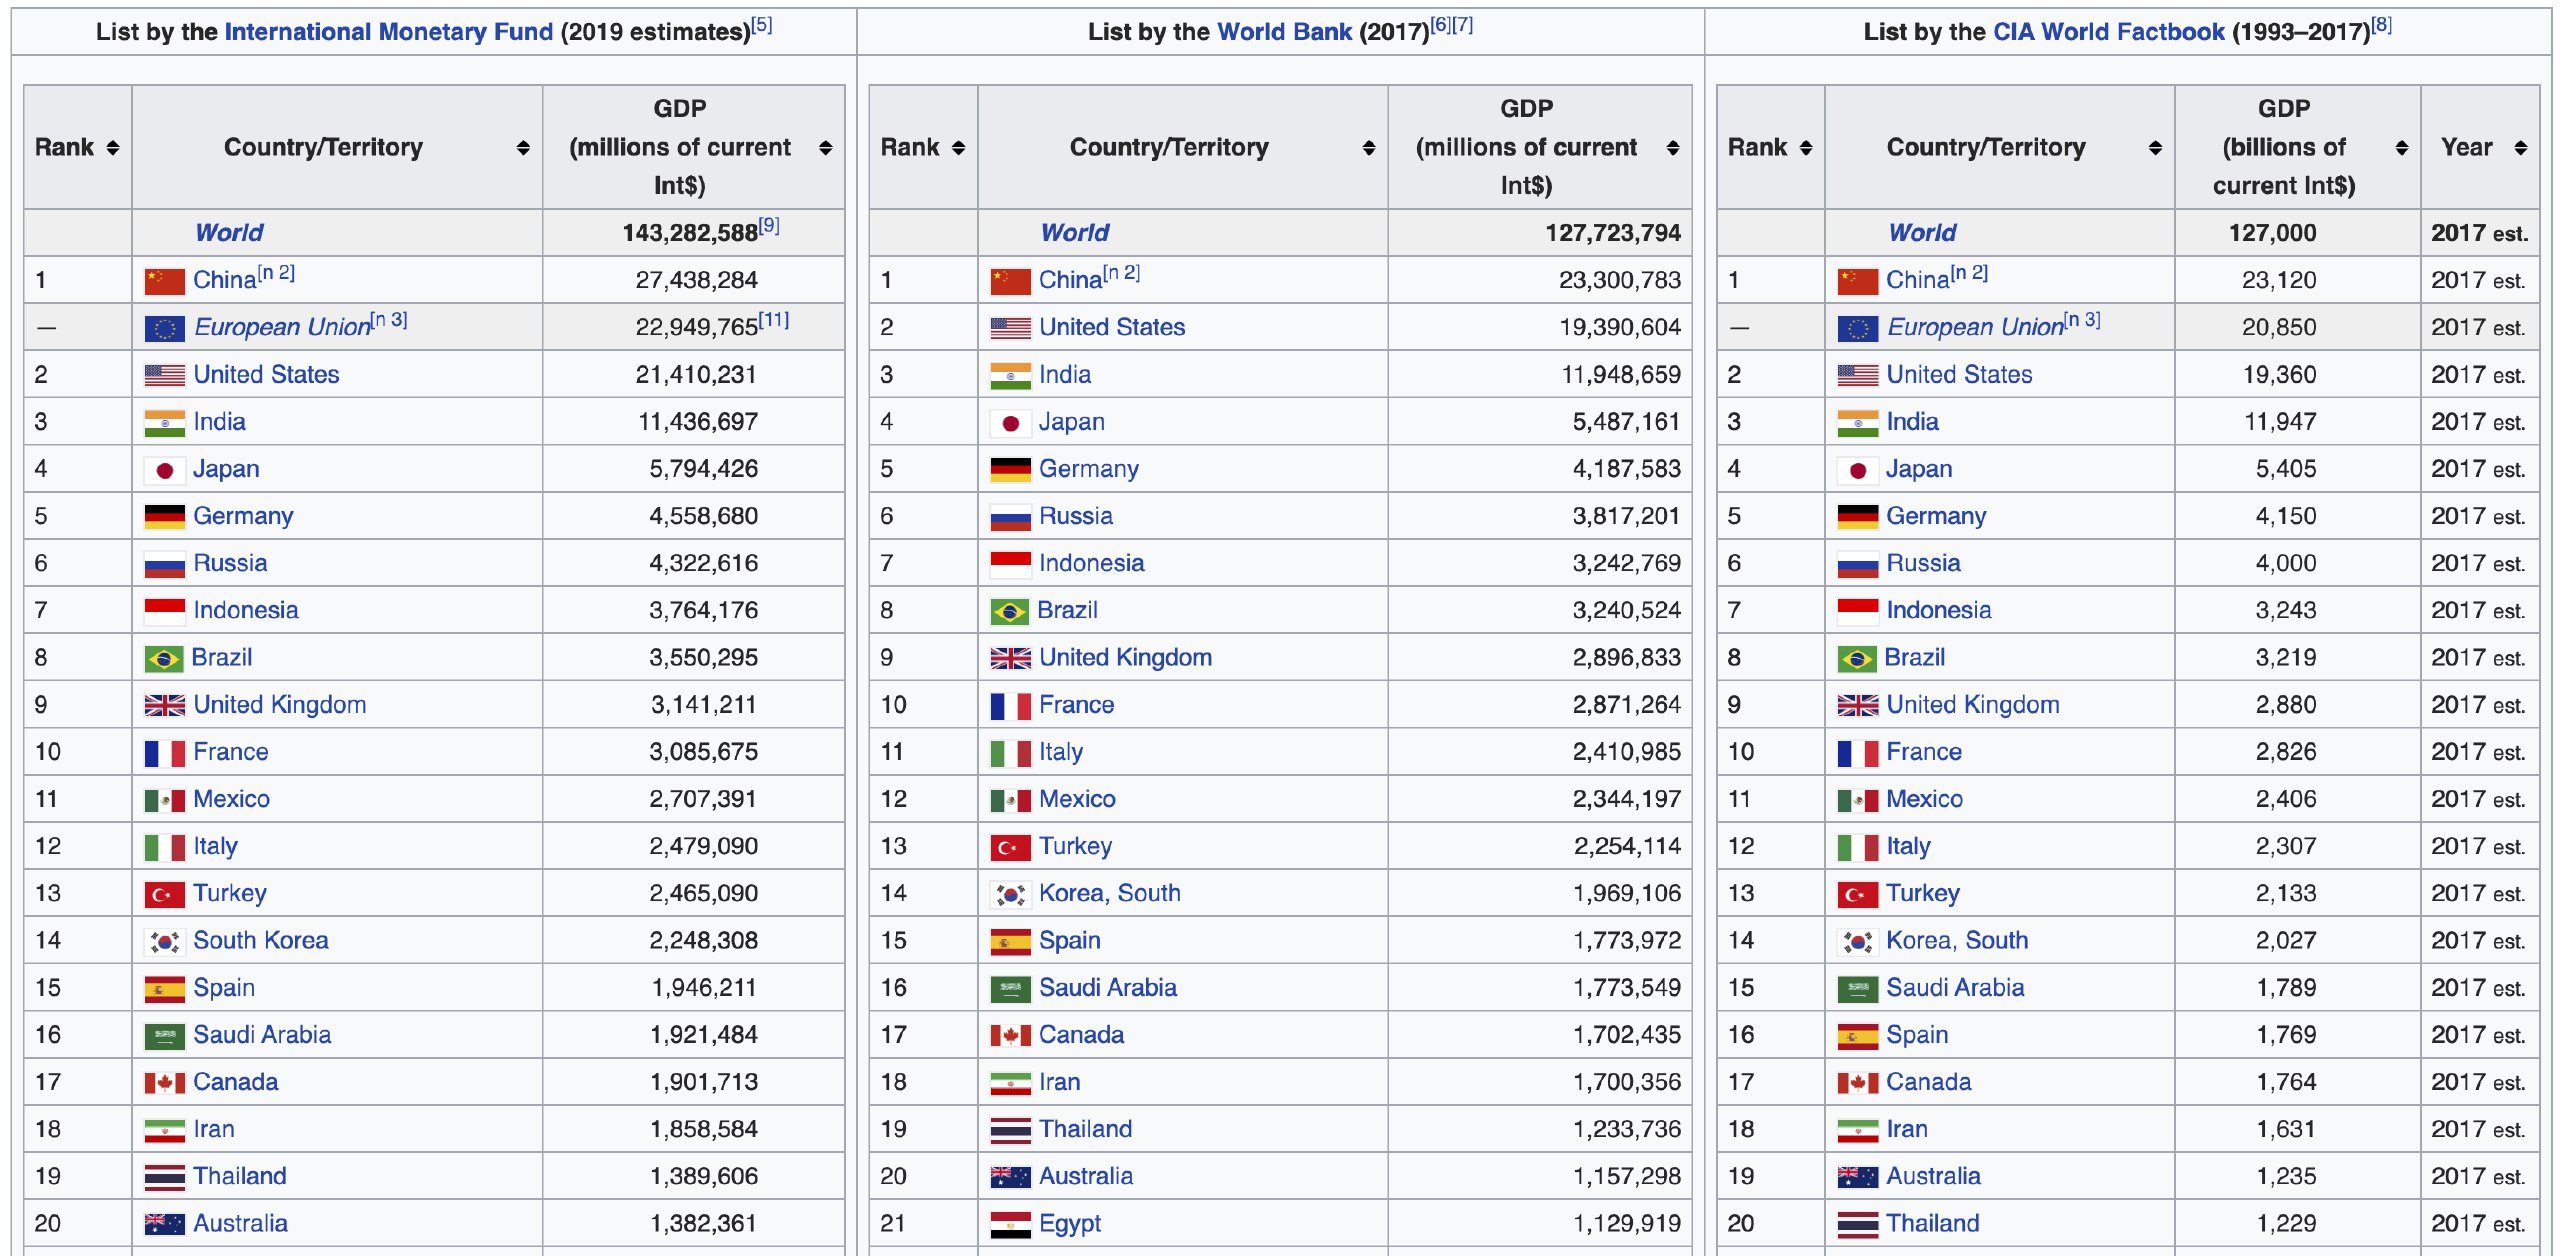
Task: Open CIA World Factbook link in header
Action: pyautogui.click(x=2108, y=32)
